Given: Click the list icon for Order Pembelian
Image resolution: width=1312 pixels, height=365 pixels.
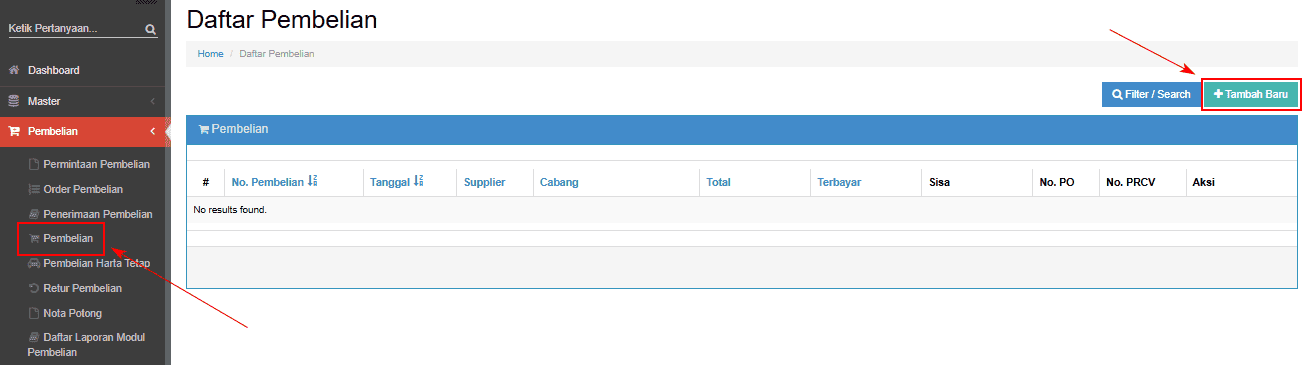Looking at the screenshot, I should click(33, 189).
